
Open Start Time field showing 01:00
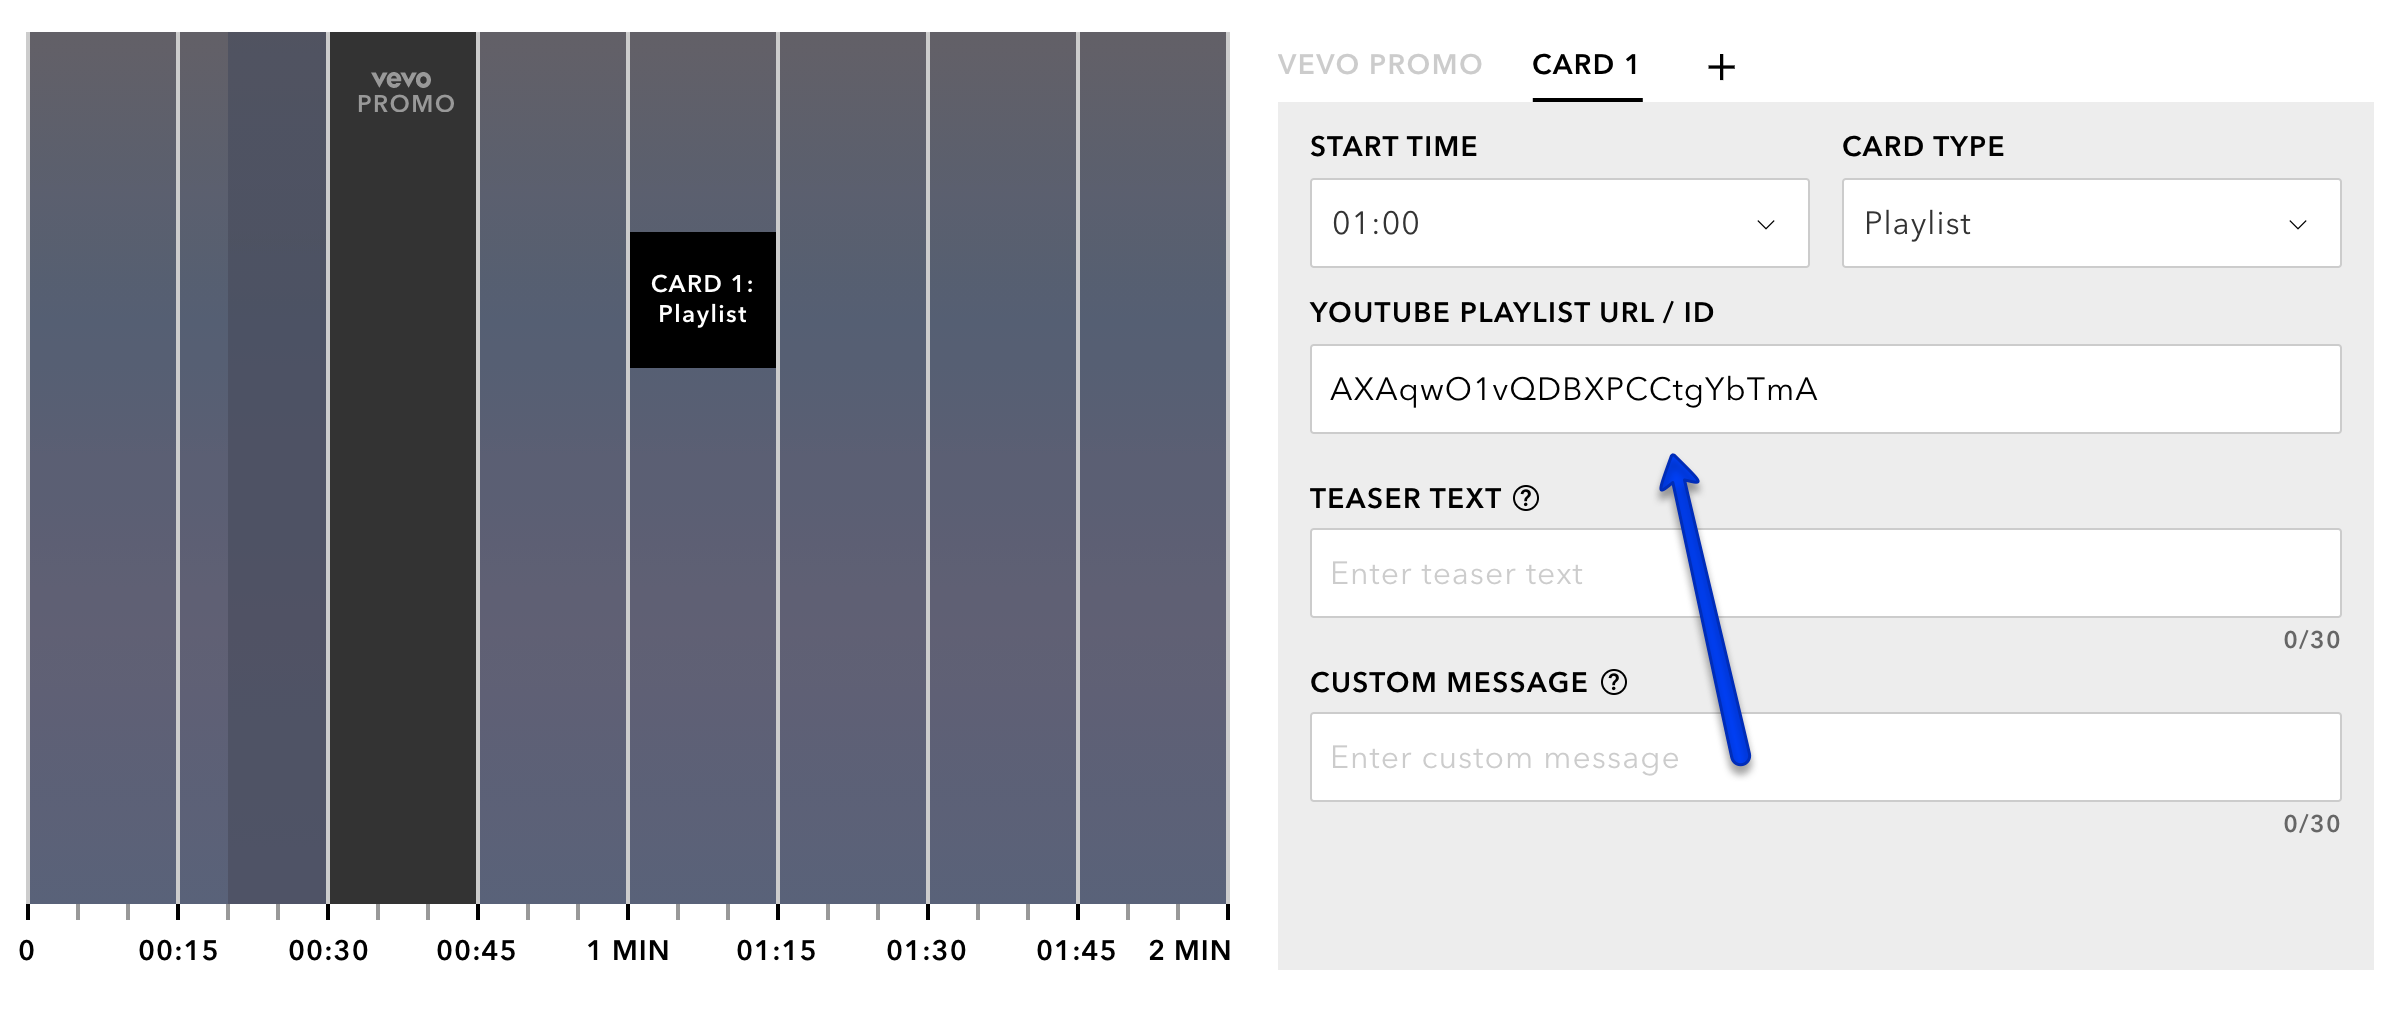point(1560,223)
